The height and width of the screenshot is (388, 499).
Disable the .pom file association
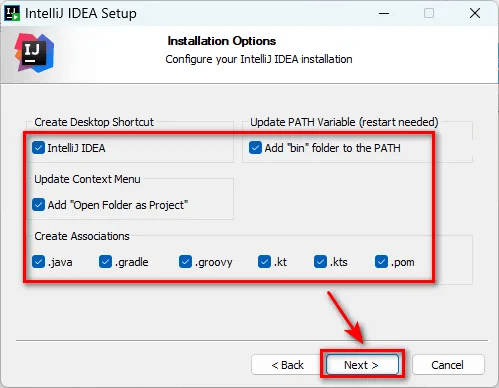[381, 262]
